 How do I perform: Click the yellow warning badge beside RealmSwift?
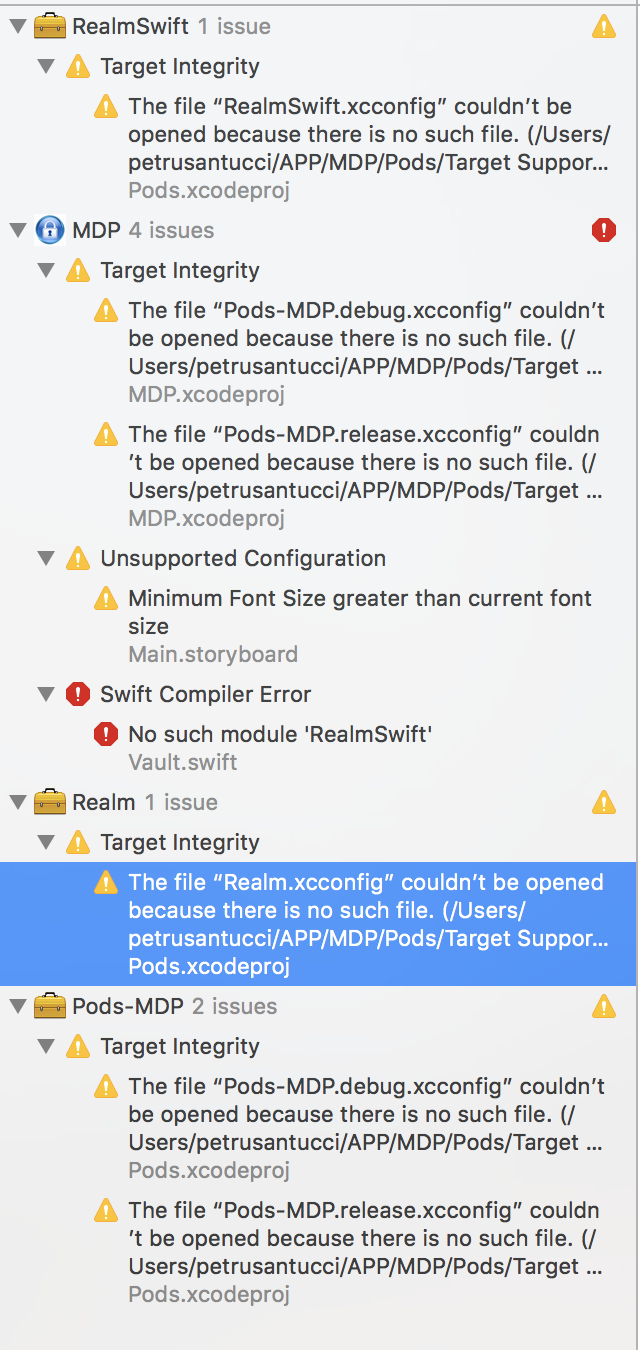tap(604, 27)
